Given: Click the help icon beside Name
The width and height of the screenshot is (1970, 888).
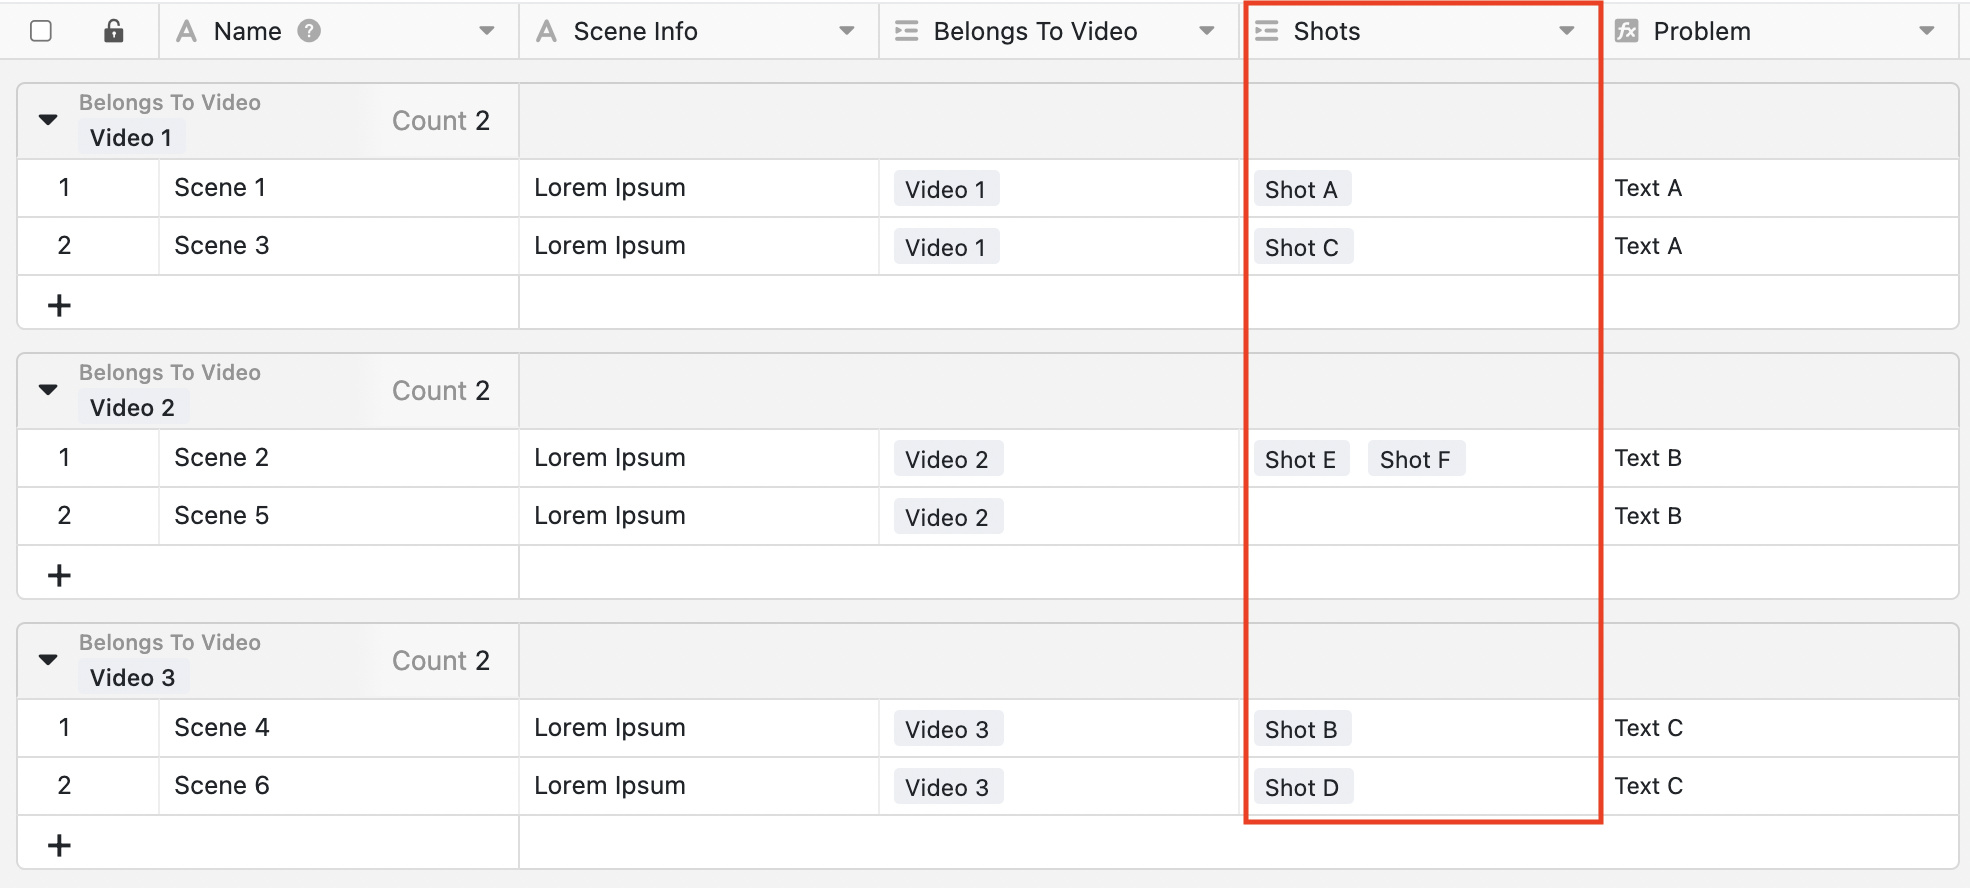Looking at the screenshot, I should point(310,31).
